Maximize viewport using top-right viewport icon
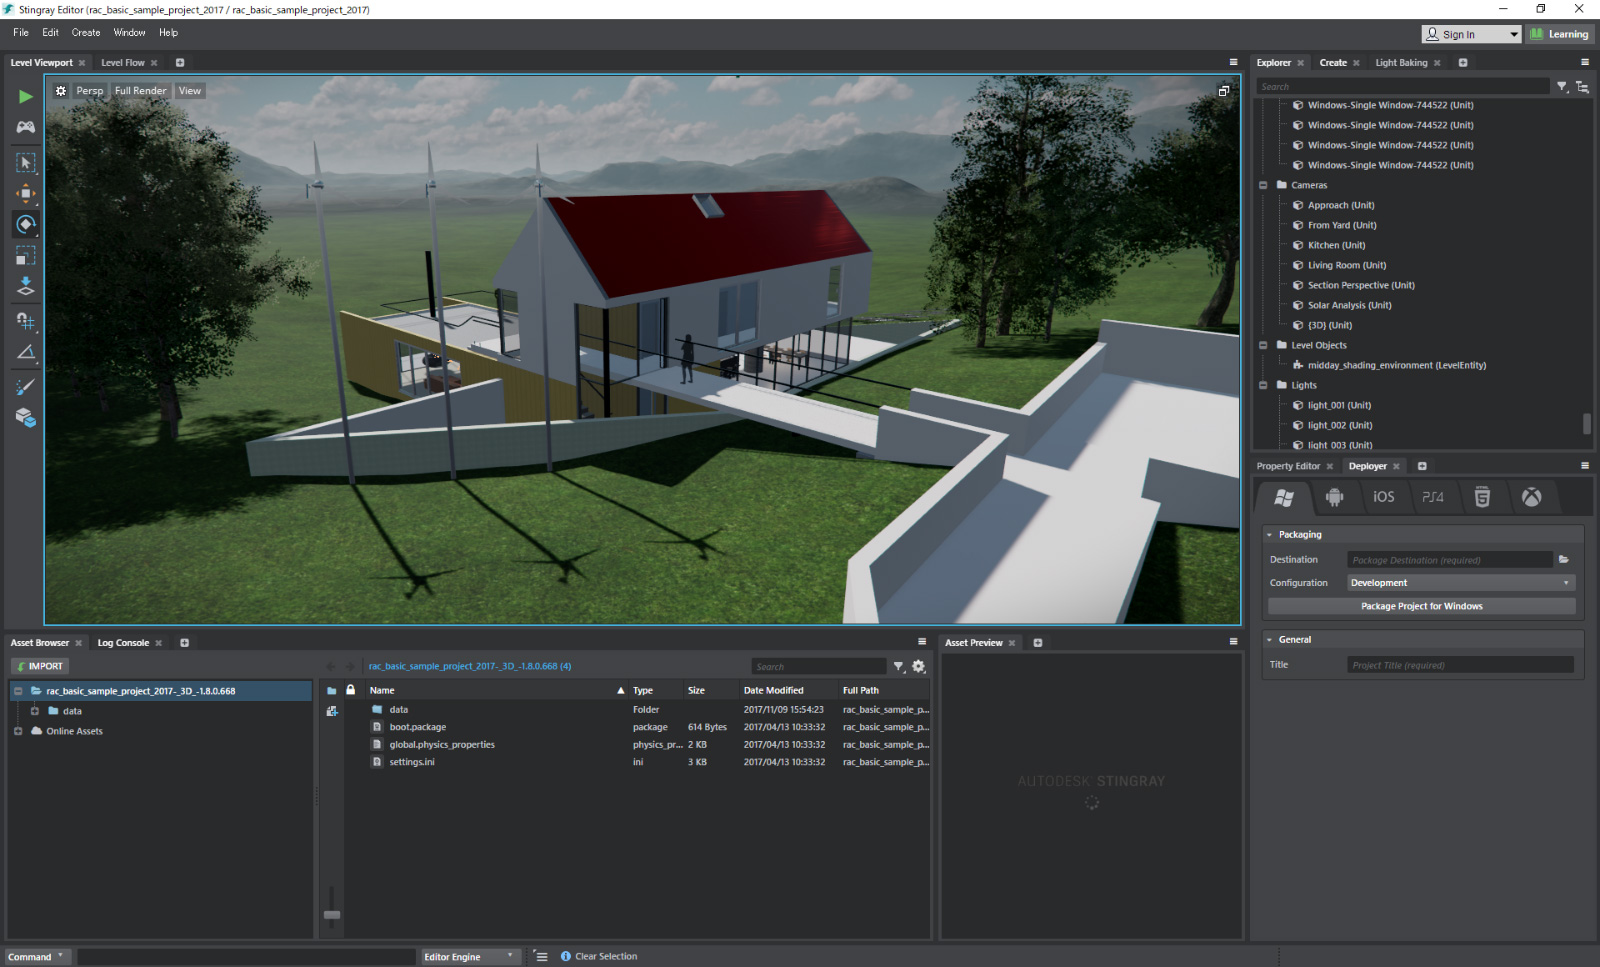1600x967 pixels. [x=1223, y=91]
